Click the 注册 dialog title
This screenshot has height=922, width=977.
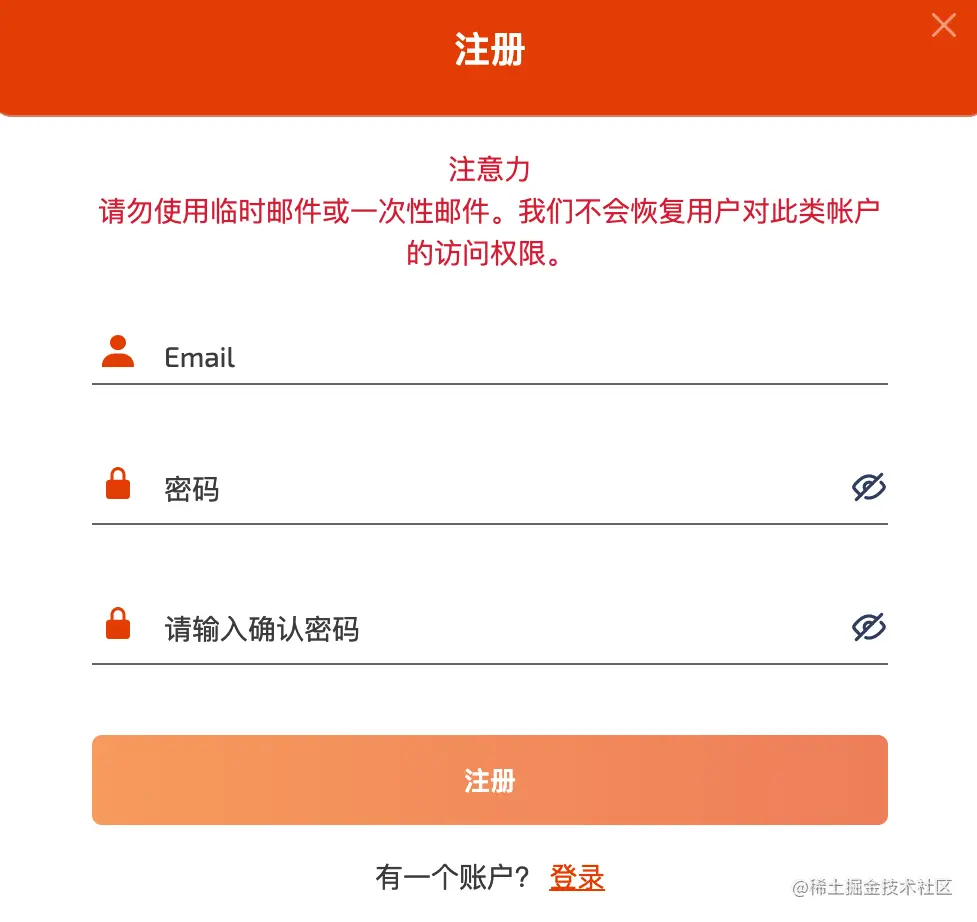[488, 50]
